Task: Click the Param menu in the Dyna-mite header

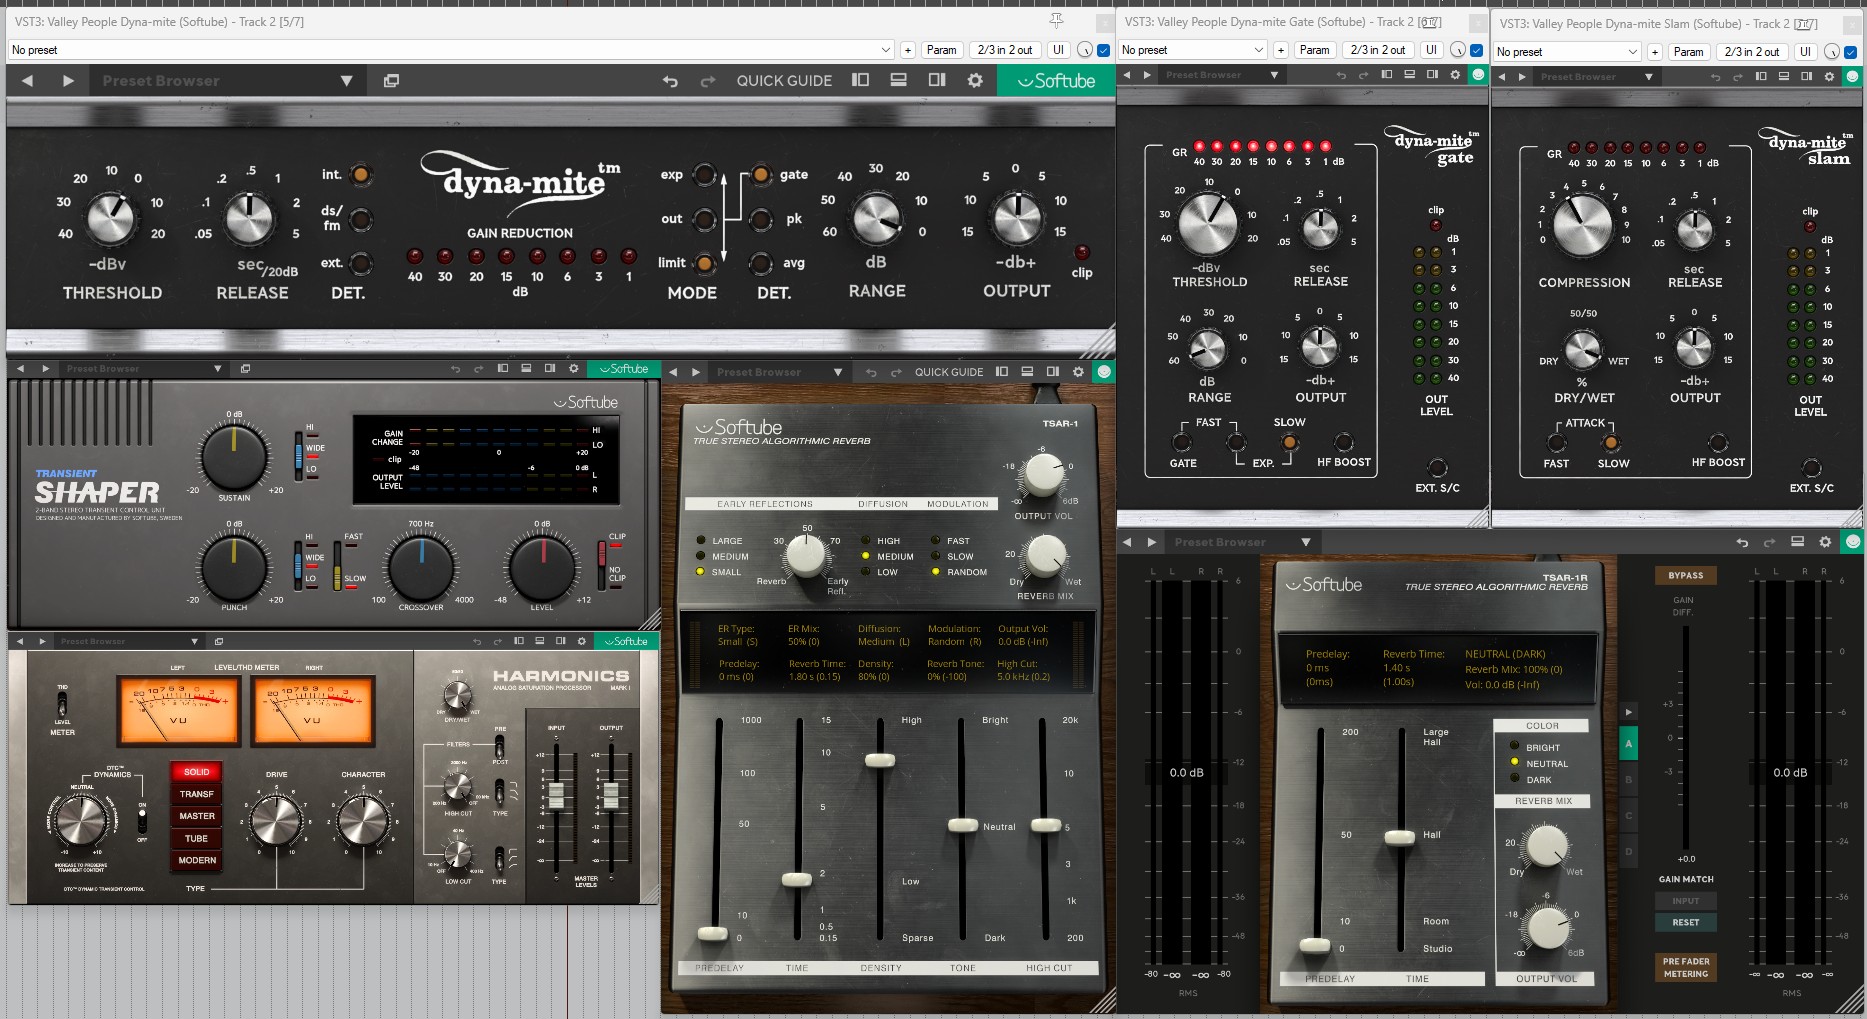Action: coord(941,49)
